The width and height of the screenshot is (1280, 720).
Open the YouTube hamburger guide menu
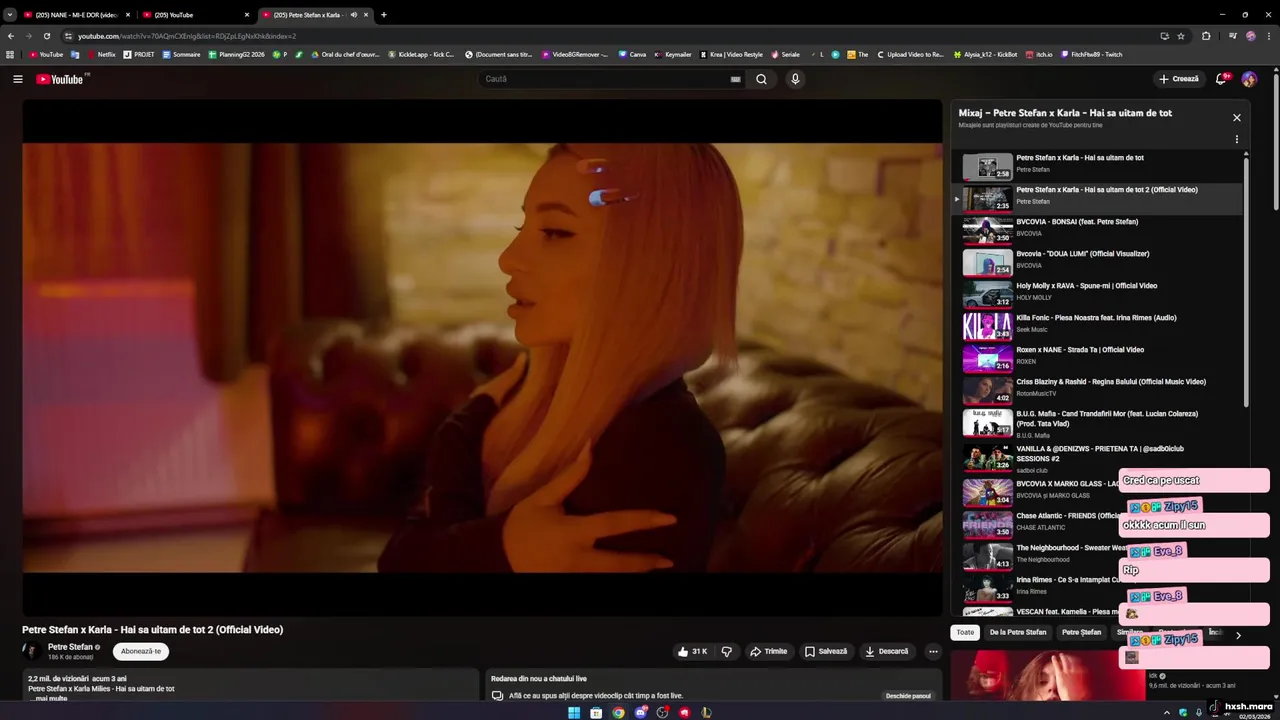coord(17,79)
